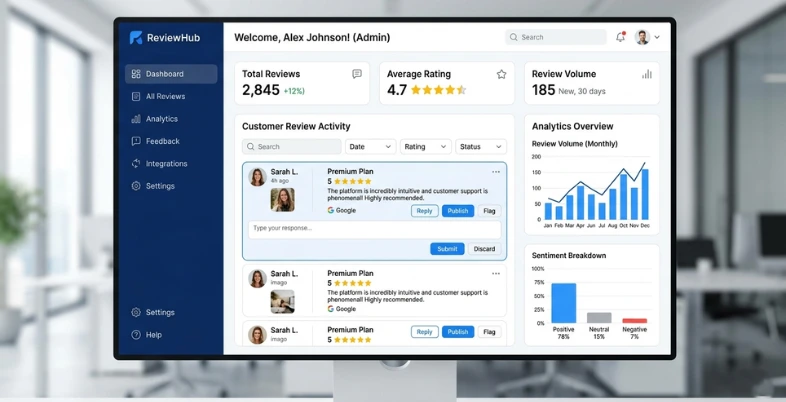The height and width of the screenshot is (402, 786).
Task: Click the 2,845 total reviews value
Action: click(x=261, y=90)
